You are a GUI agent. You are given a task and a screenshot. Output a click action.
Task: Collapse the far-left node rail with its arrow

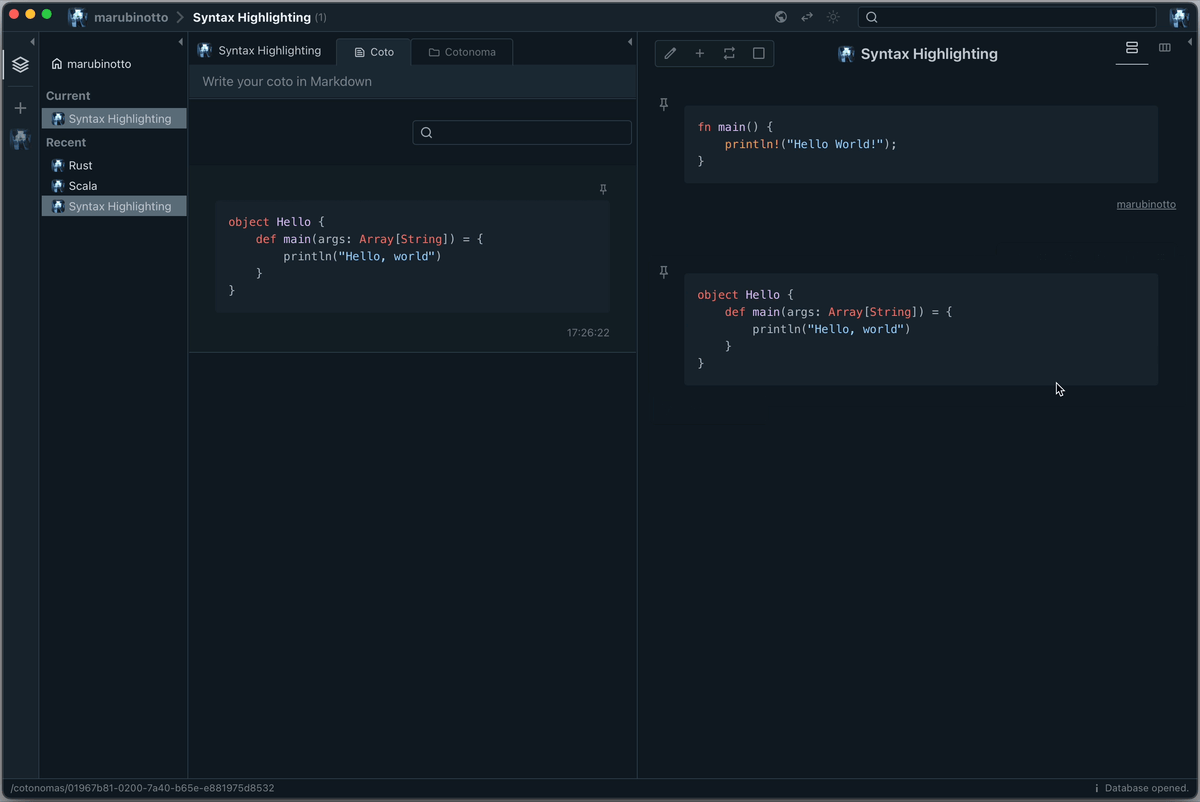pyautogui.click(x=32, y=42)
